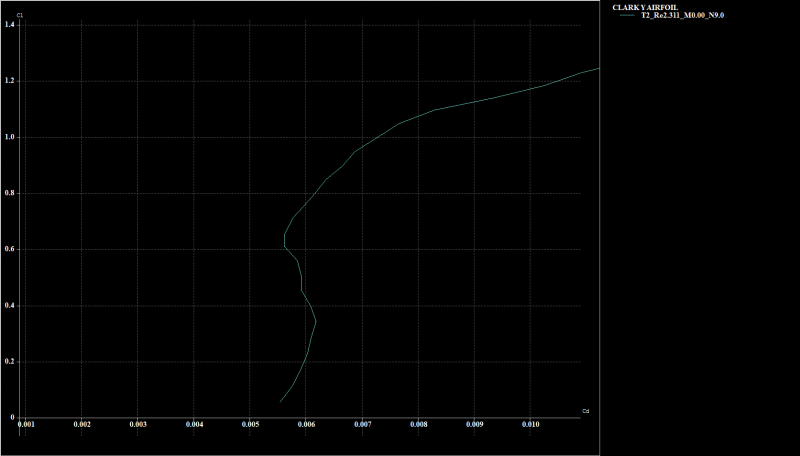Click the 0.008 x-axis tick label
800x456 pixels.
[x=418, y=425]
